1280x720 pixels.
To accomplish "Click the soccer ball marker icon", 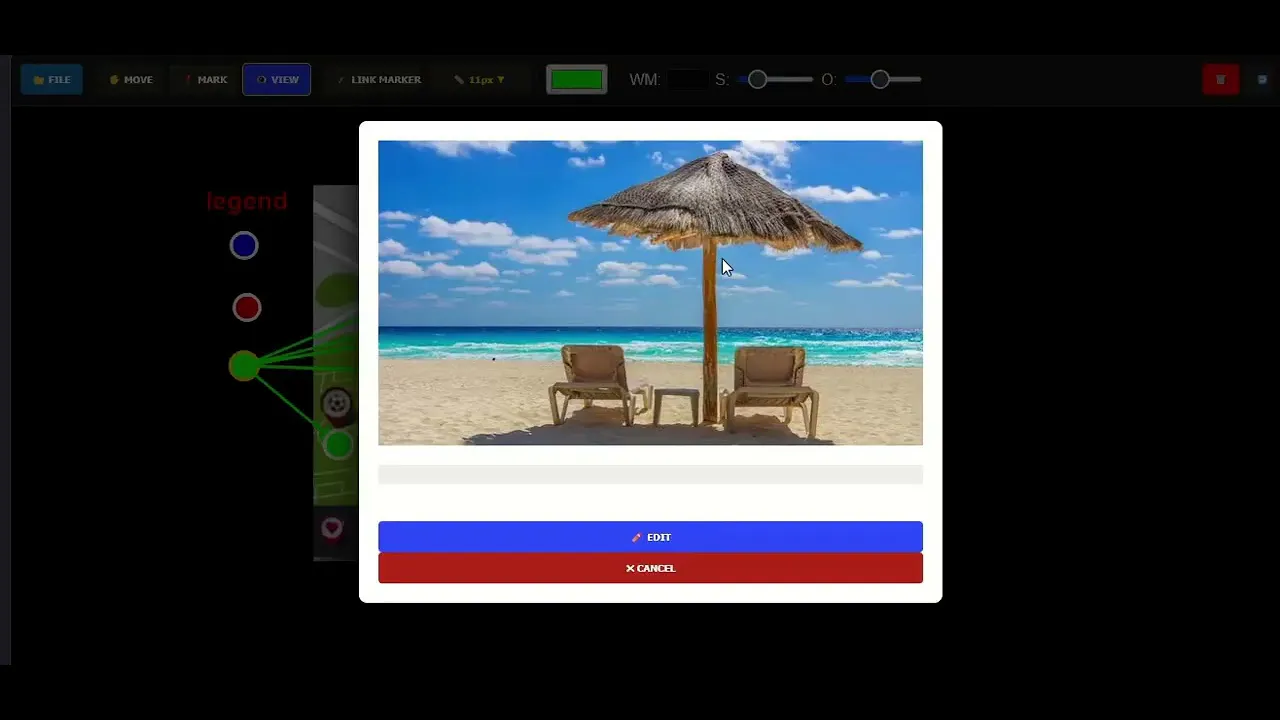I will (337, 404).
